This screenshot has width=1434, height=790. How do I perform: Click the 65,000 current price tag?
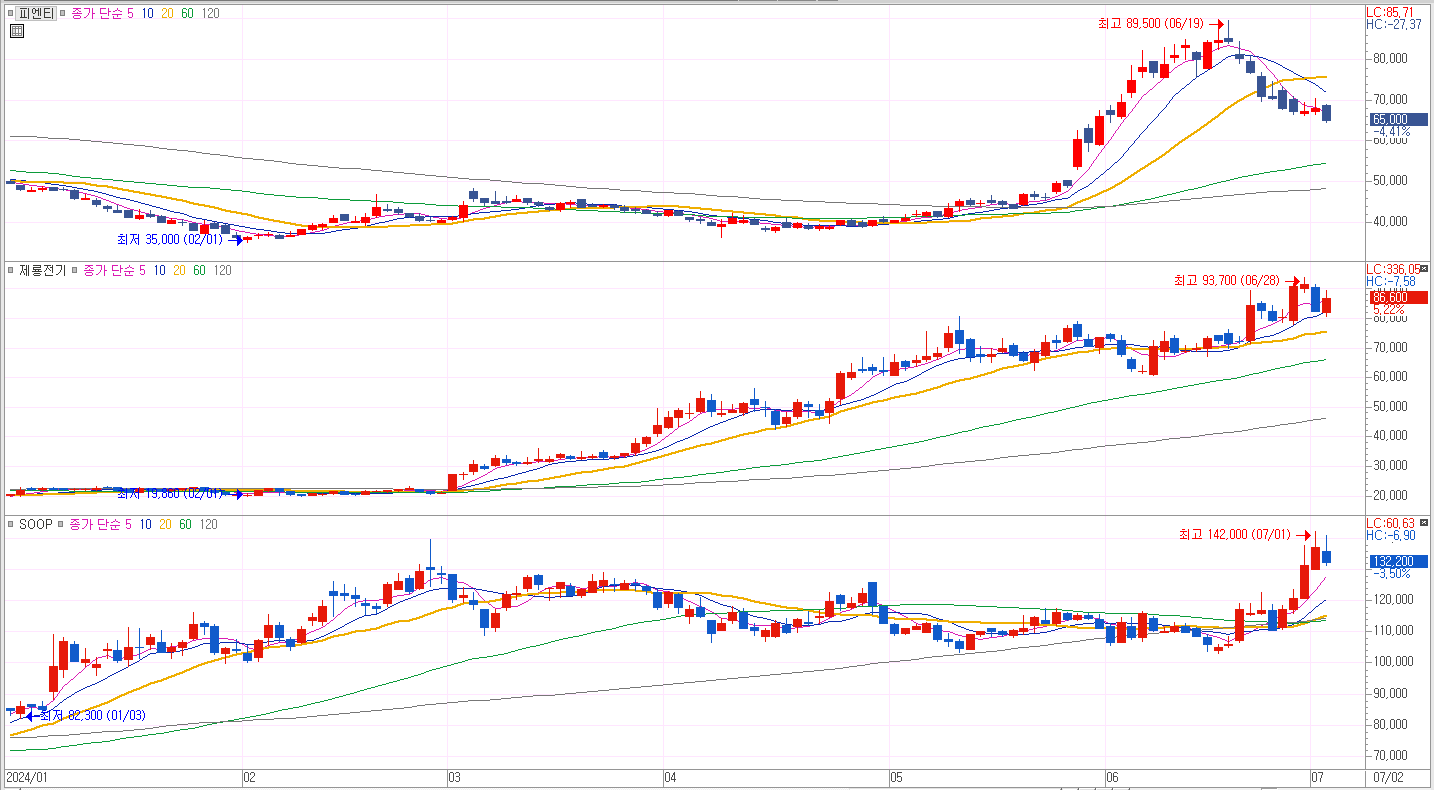(1397, 119)
